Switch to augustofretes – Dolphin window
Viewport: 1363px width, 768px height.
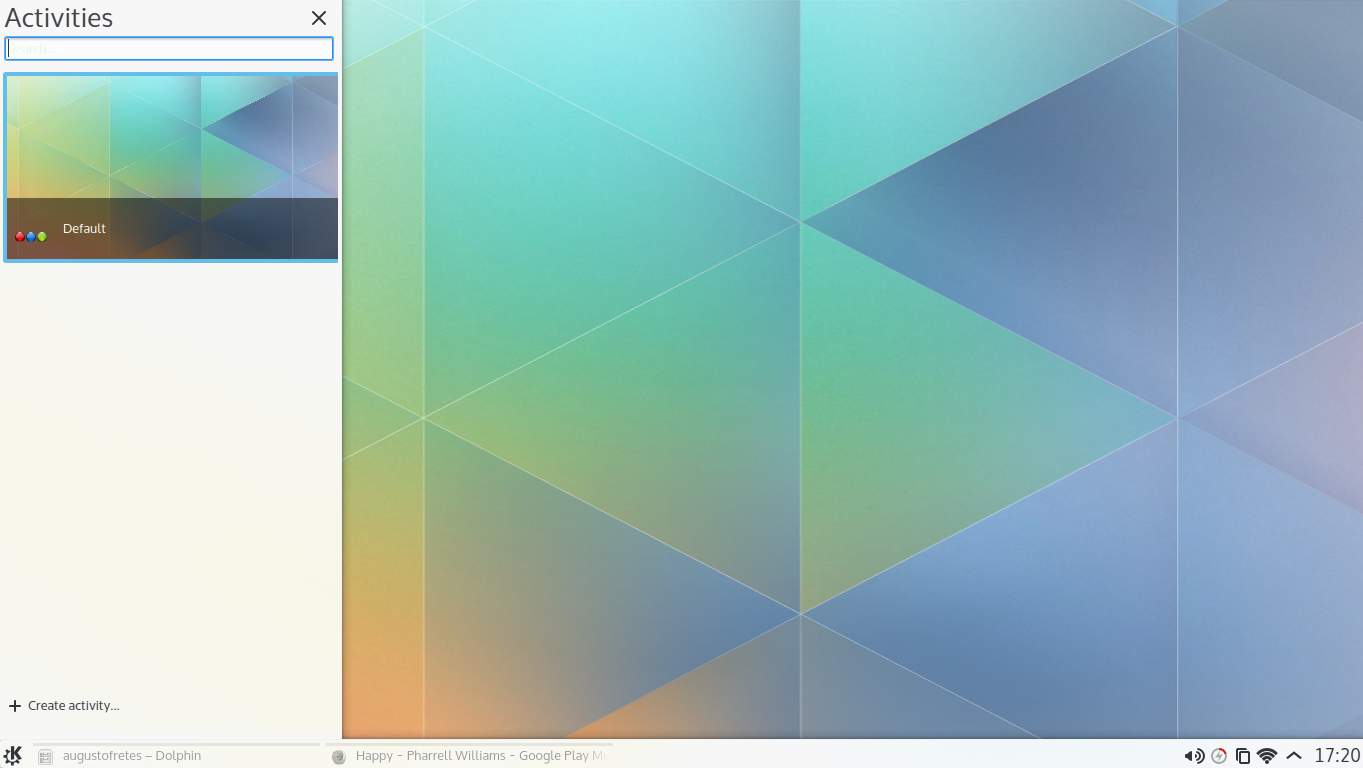177,756
